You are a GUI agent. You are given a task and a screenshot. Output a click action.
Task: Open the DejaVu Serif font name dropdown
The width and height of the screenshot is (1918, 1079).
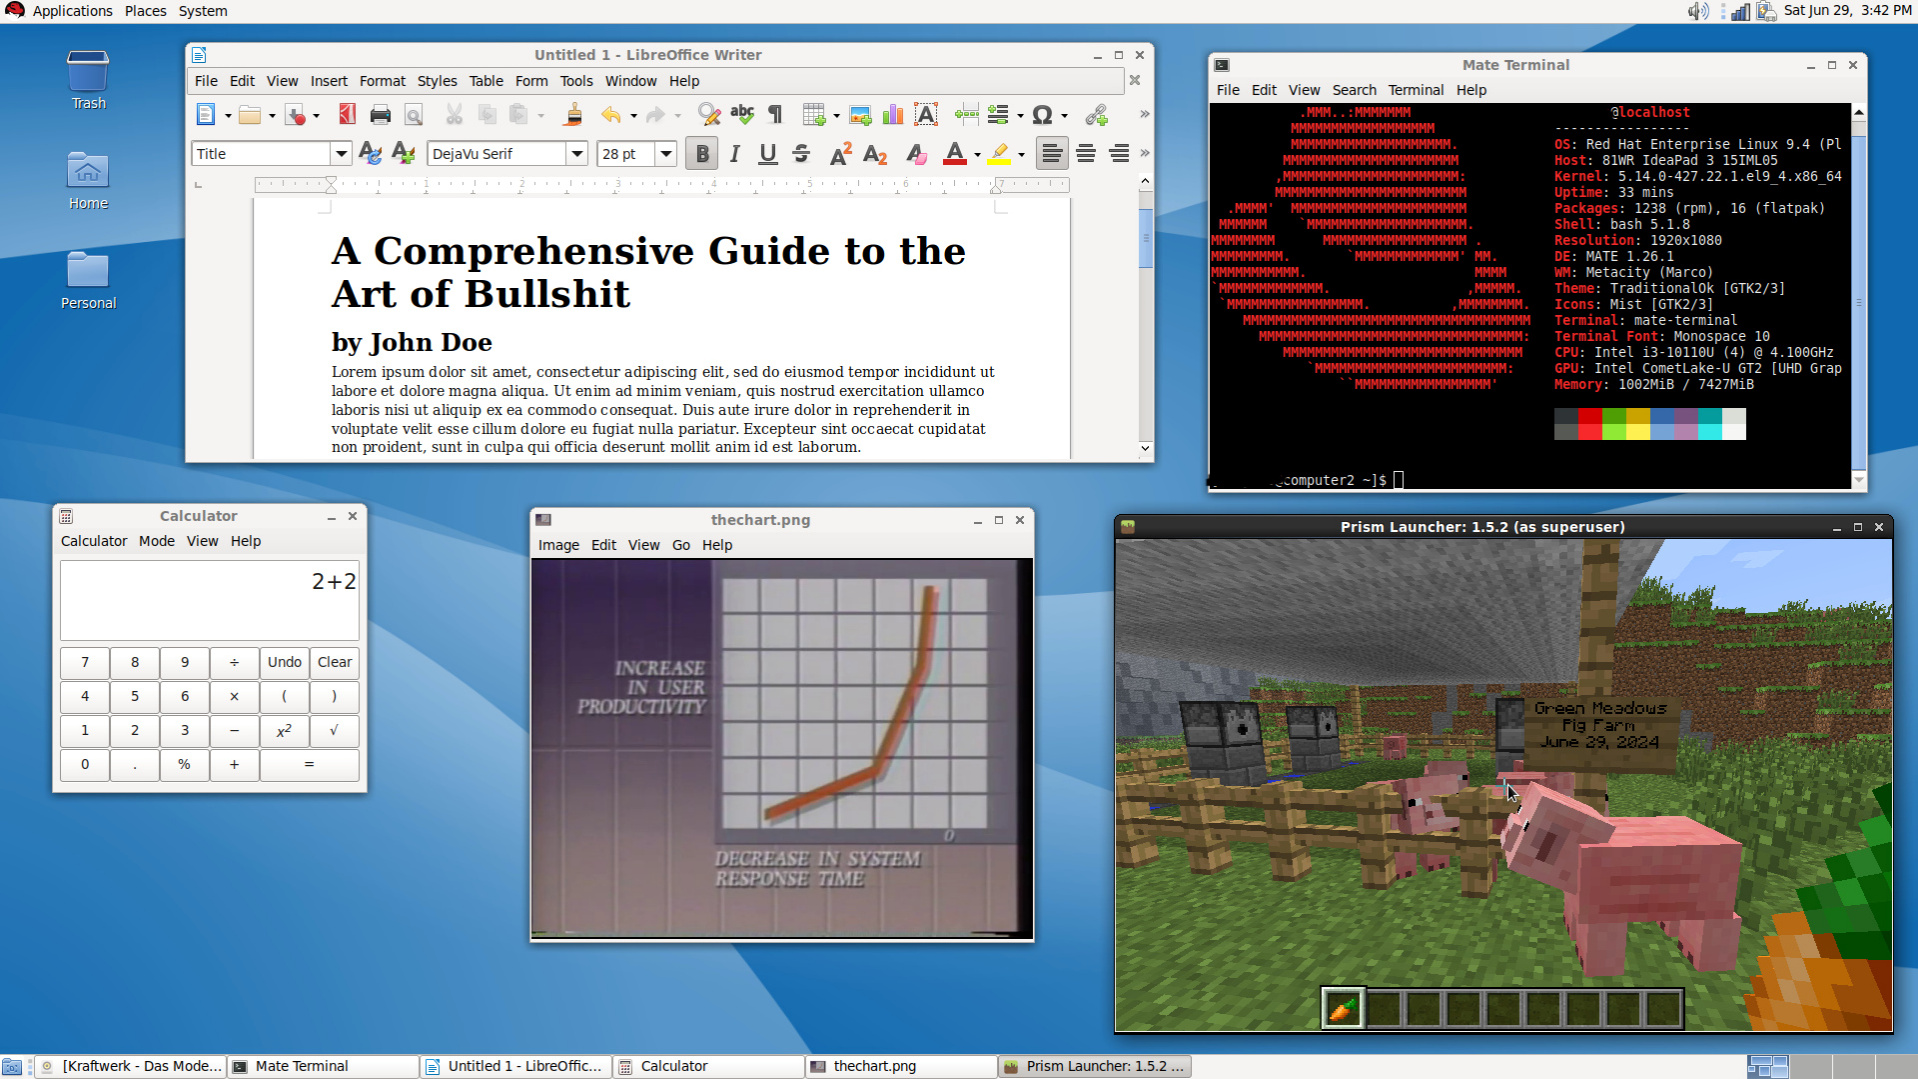(x=577, y=154)
